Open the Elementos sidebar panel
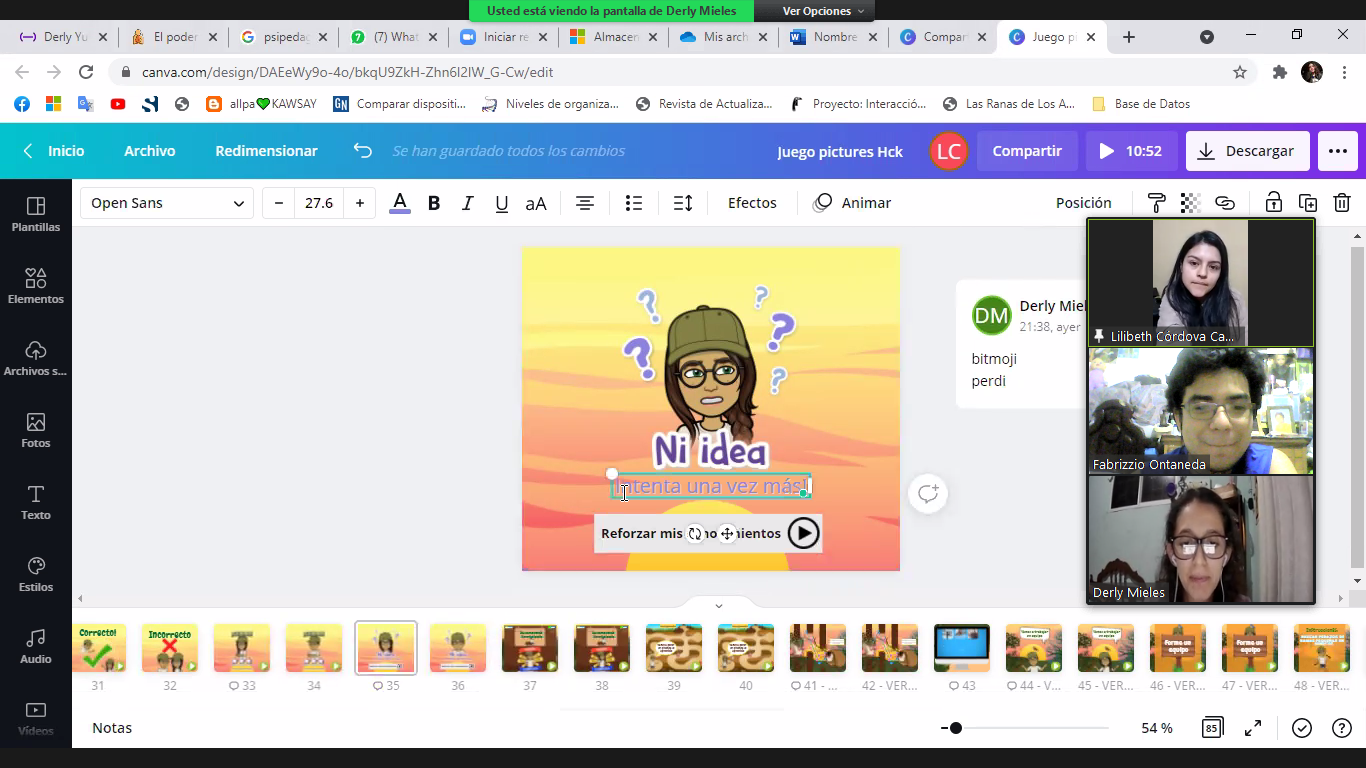1366x768 pixels. click(x=36, y=286)
